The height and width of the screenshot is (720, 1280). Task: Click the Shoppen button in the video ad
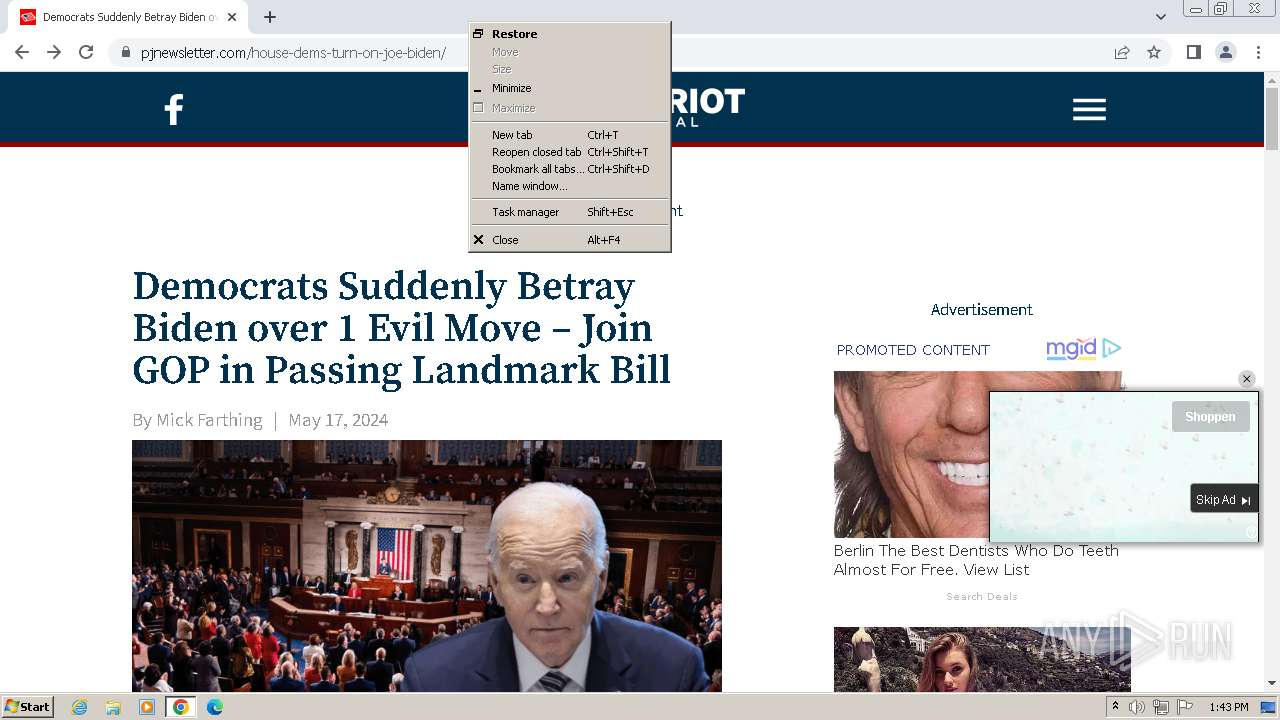(x=1210, y=417)
